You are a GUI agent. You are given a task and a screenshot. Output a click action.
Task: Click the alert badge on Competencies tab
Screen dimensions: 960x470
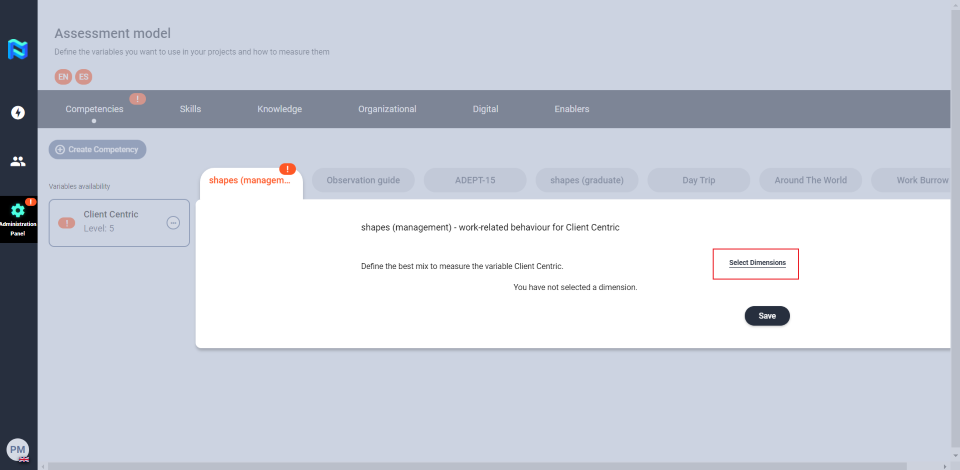tap(137, 99)
